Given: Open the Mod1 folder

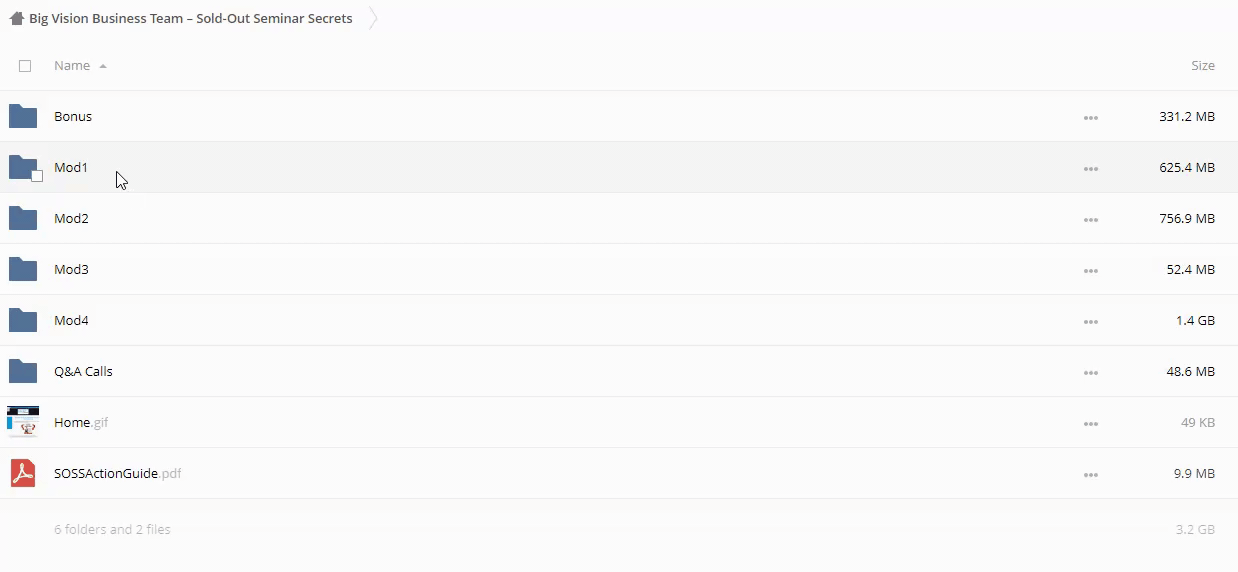Looking at the screenshot, I should click(71, 168).
